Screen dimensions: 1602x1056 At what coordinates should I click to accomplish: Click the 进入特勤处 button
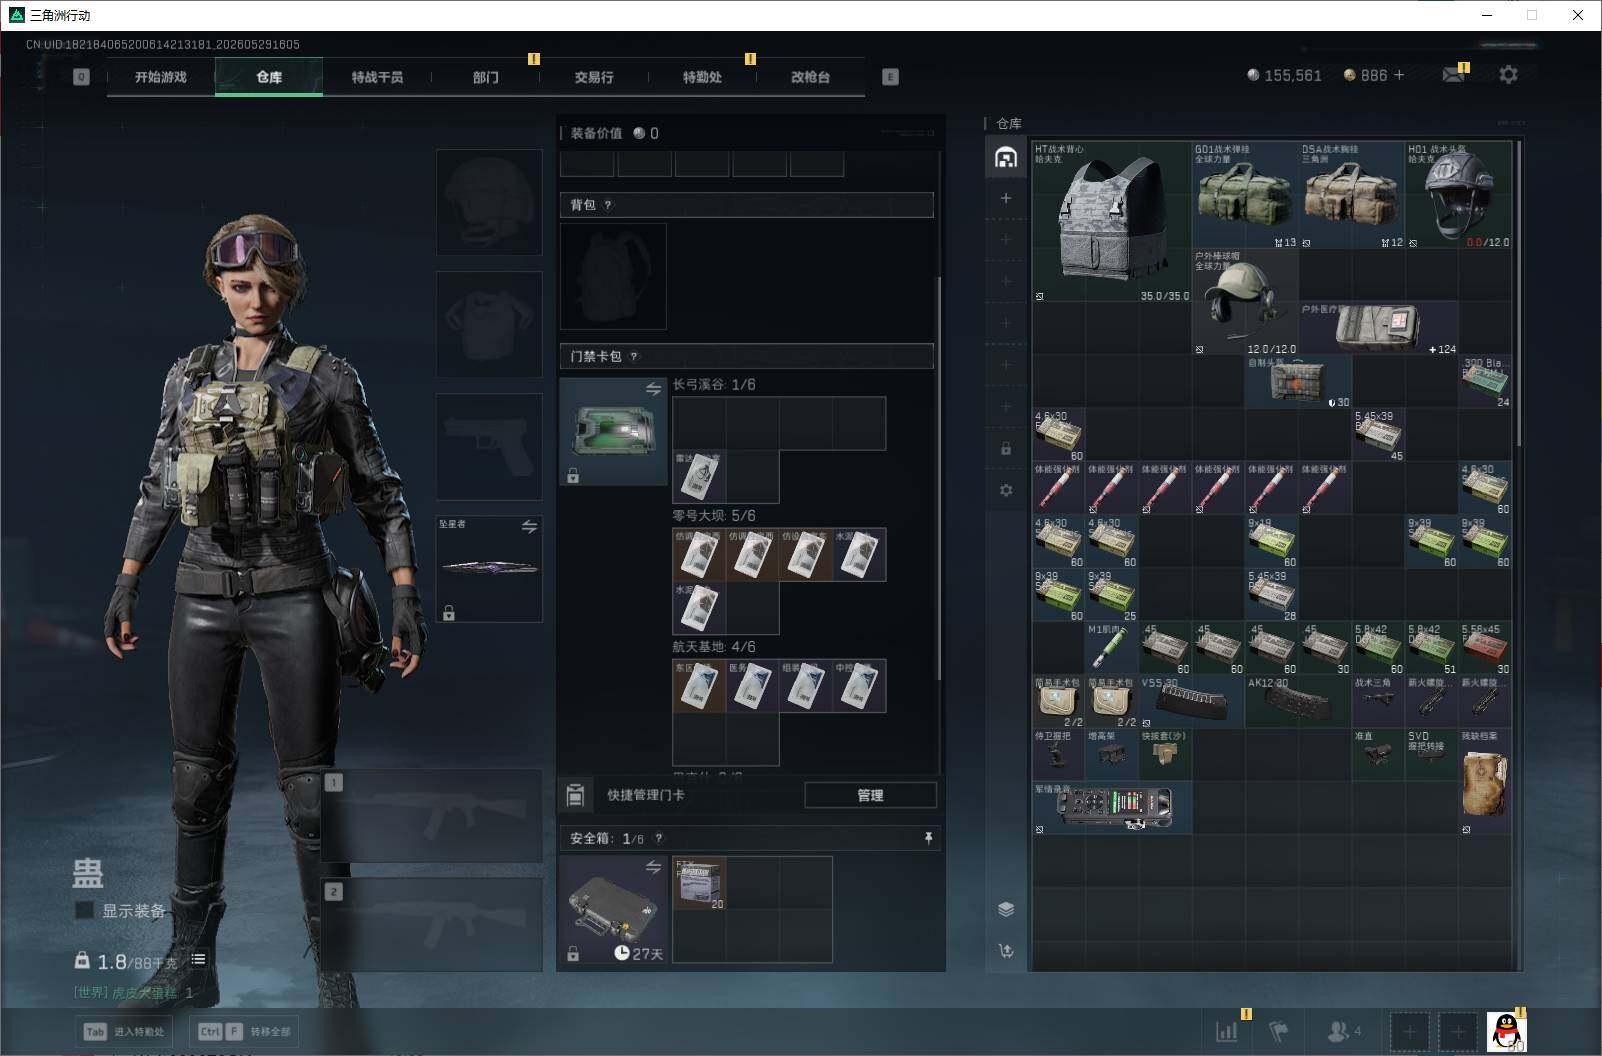point(125,1032)
